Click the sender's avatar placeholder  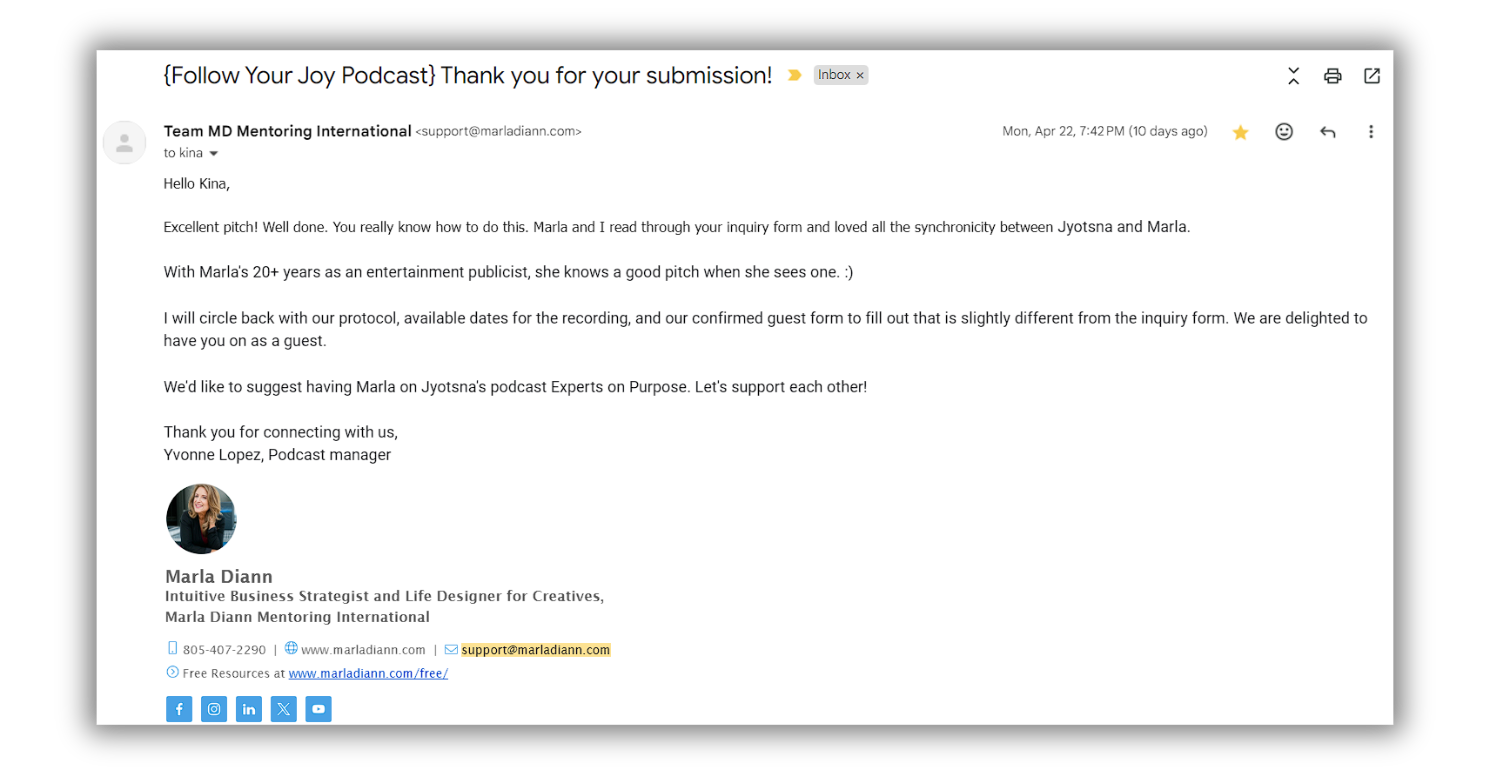click(x=125, y=143)
